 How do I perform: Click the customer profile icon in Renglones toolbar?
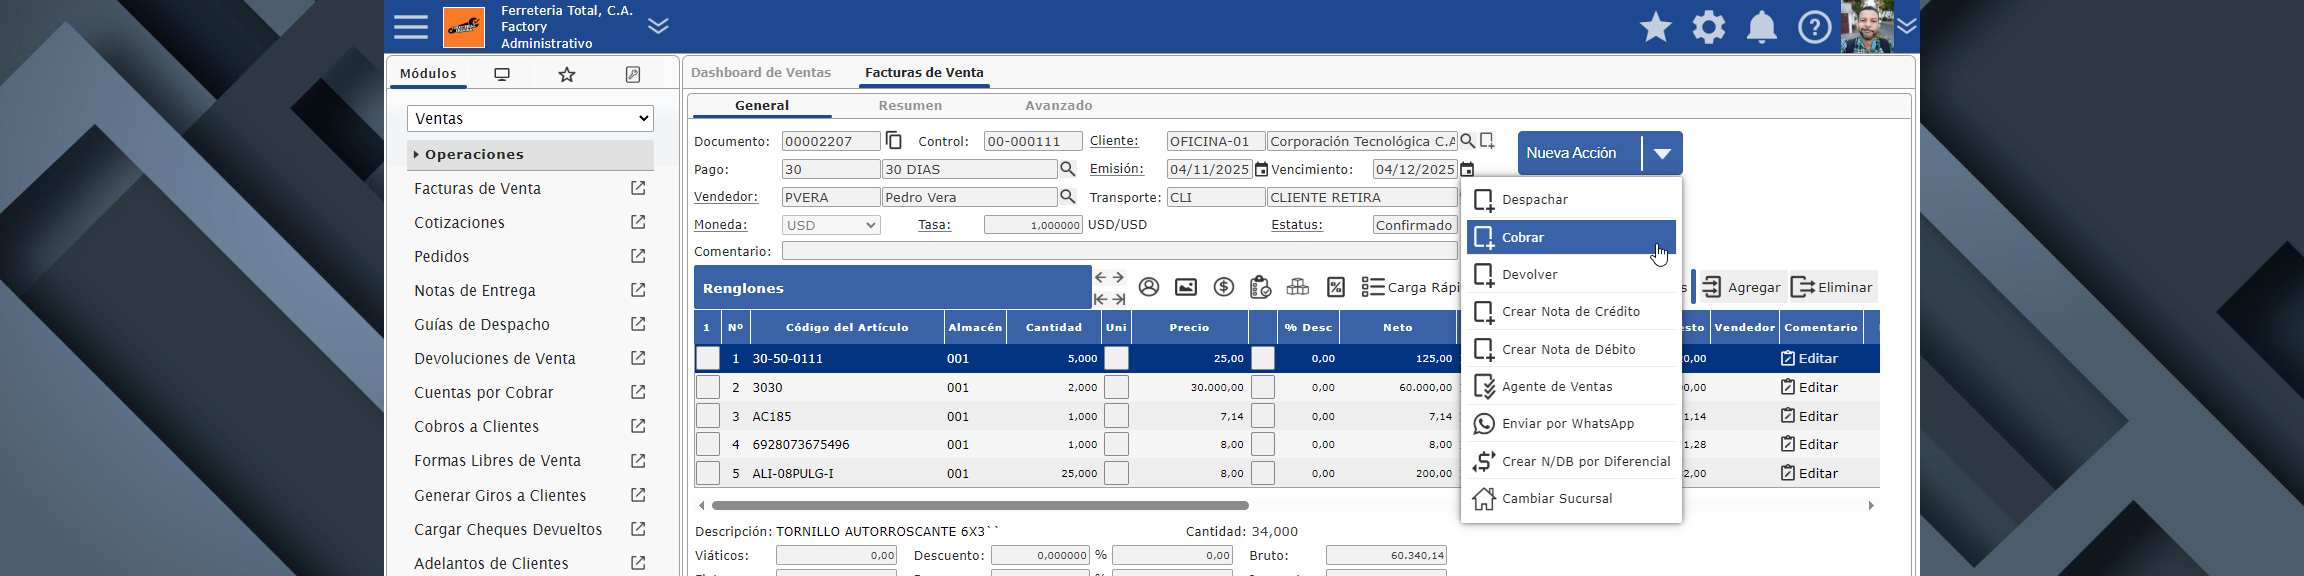[1149, 287]
